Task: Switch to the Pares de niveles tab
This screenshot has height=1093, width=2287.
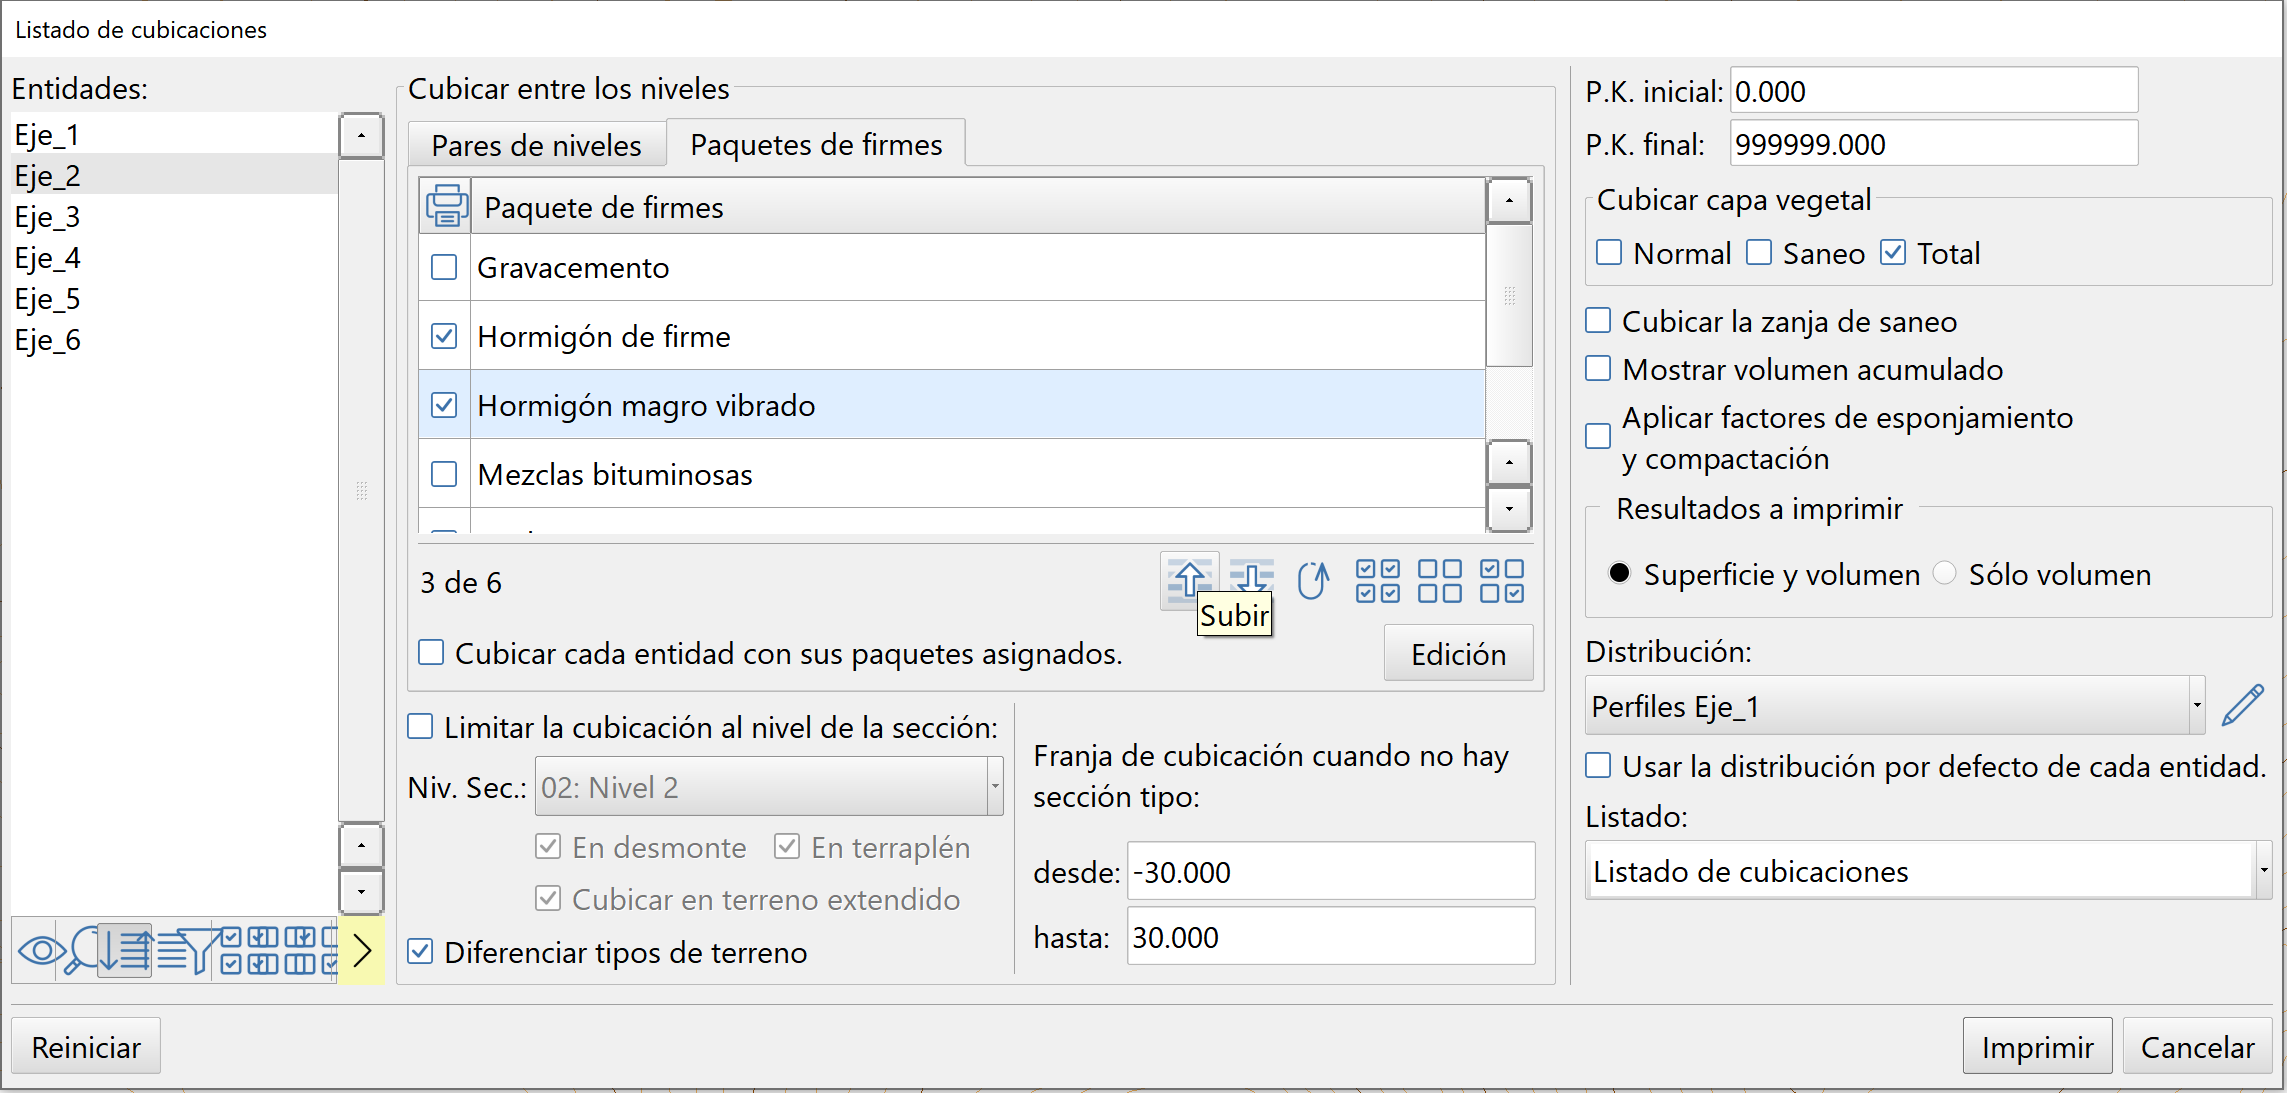Action: (536, 144)
